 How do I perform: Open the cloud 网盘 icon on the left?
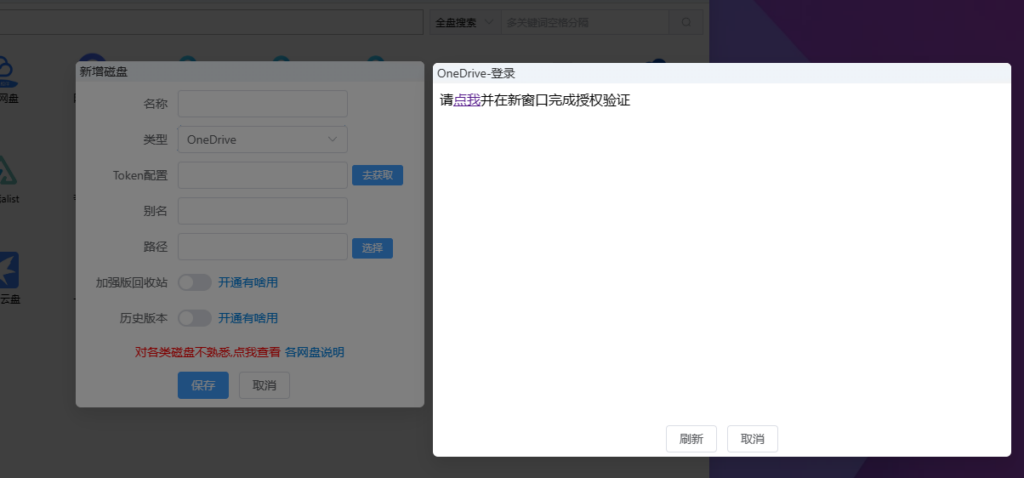point(6,71)
